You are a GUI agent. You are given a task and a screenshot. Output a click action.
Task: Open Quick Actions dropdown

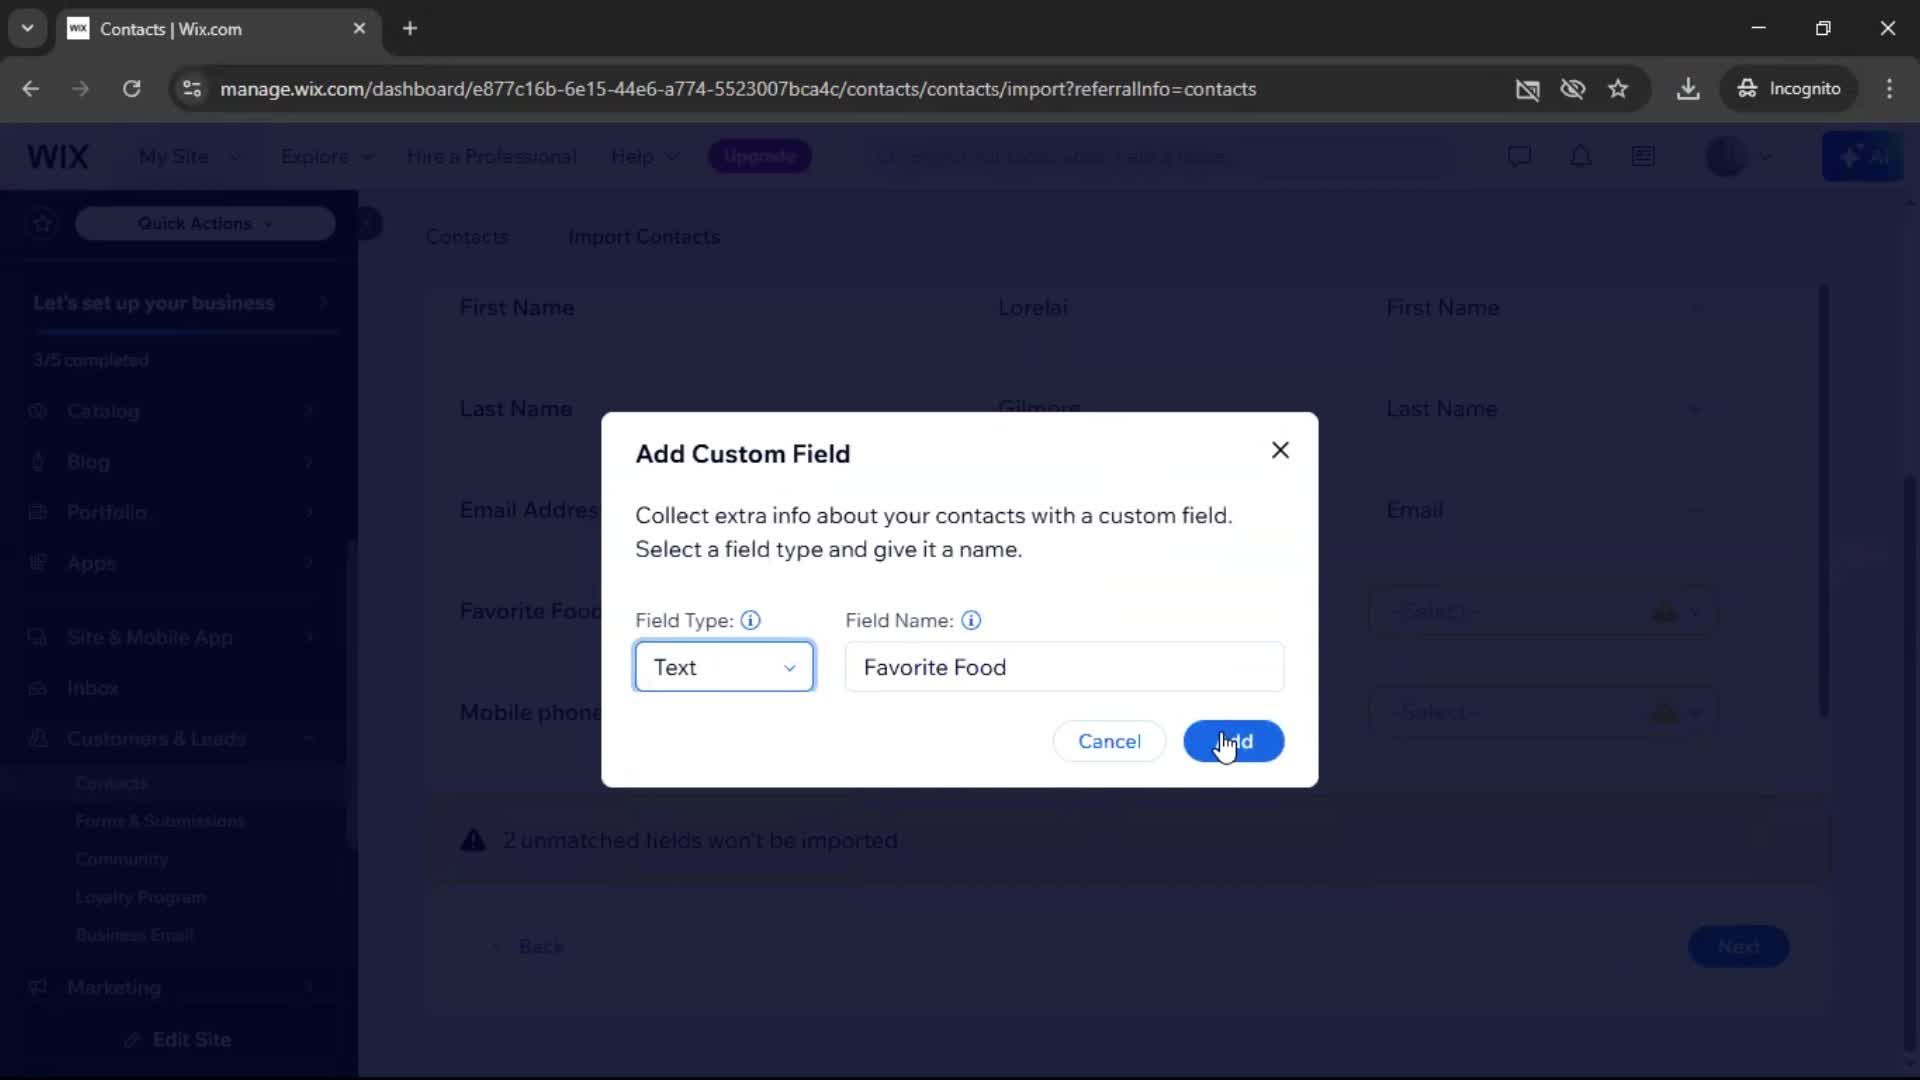(x=205, y=224)
